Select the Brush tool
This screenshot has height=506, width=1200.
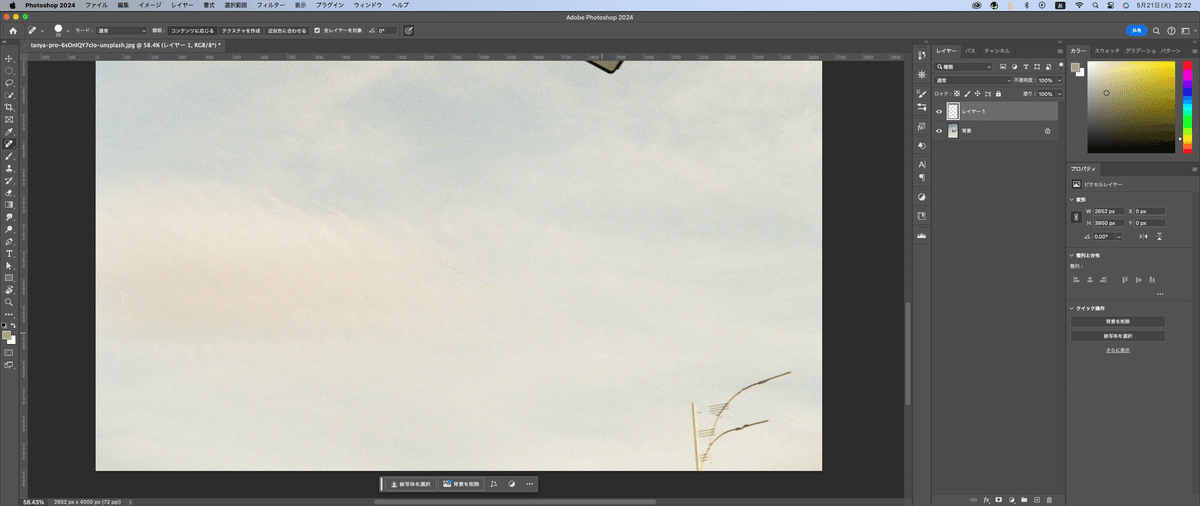[9, 156]
